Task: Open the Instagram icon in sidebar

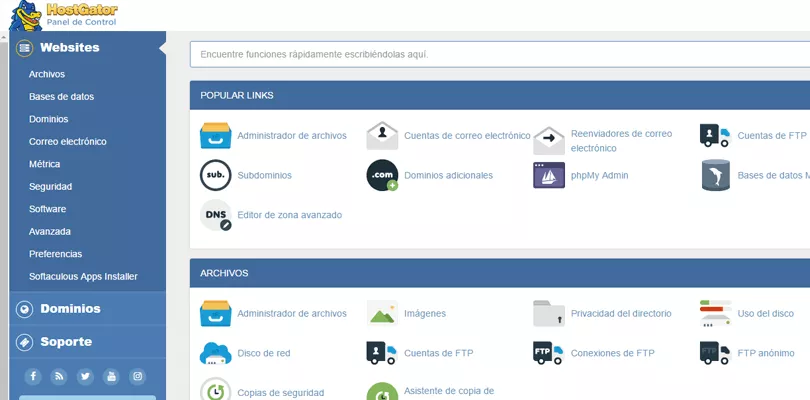Action: click(x=137, y=376)
